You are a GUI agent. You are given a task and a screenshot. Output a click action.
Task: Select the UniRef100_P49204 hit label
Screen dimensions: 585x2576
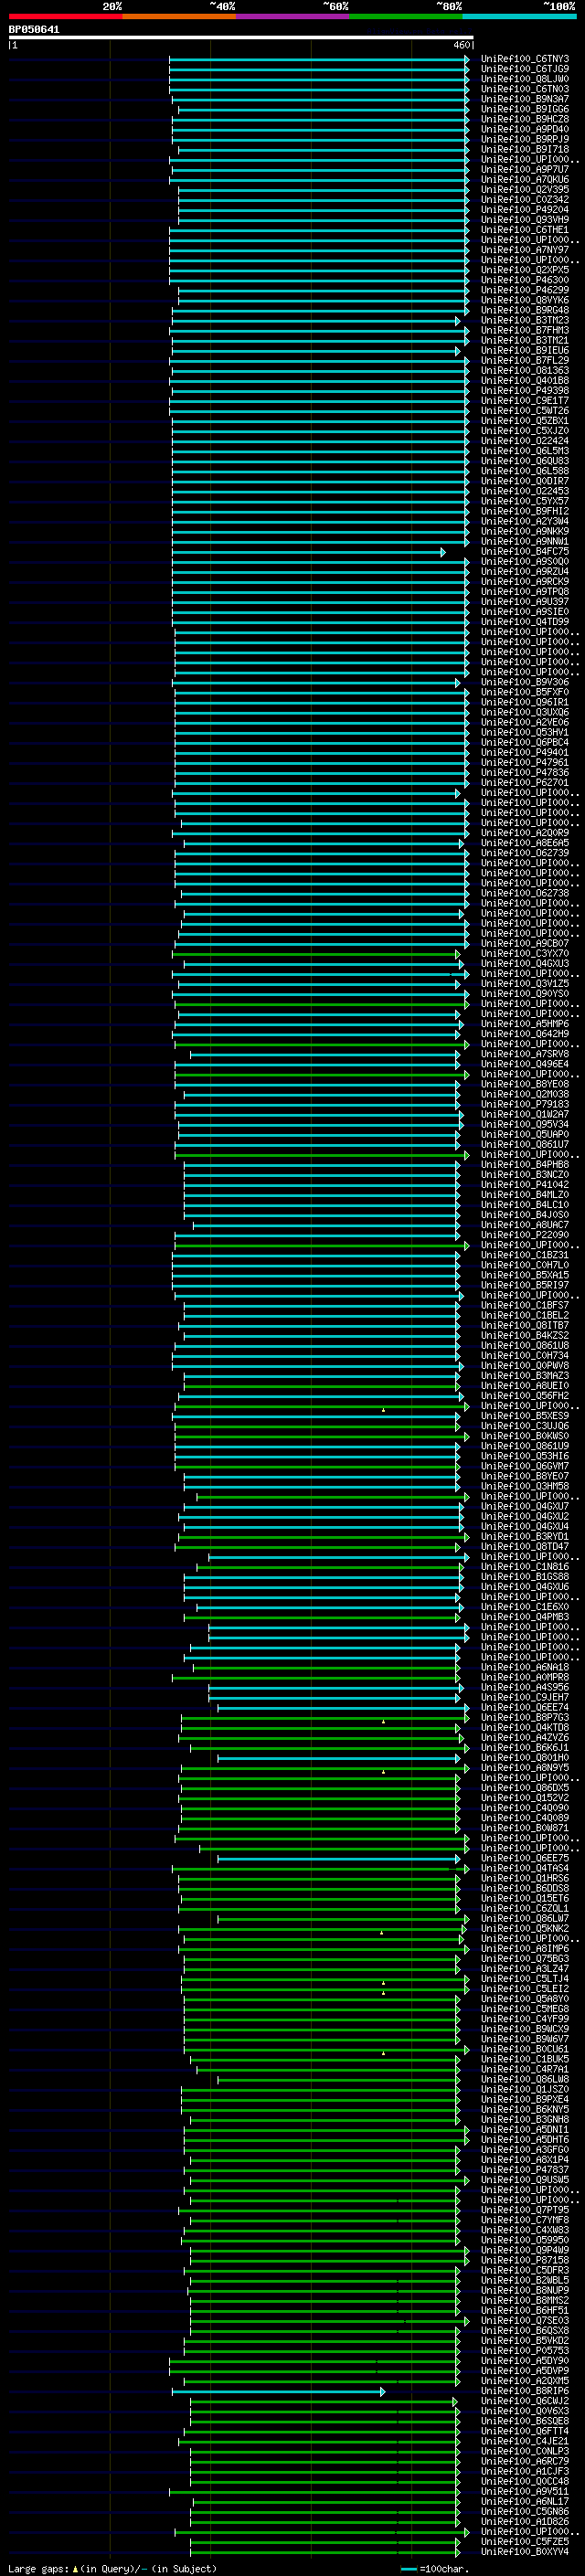pos(525,210)
